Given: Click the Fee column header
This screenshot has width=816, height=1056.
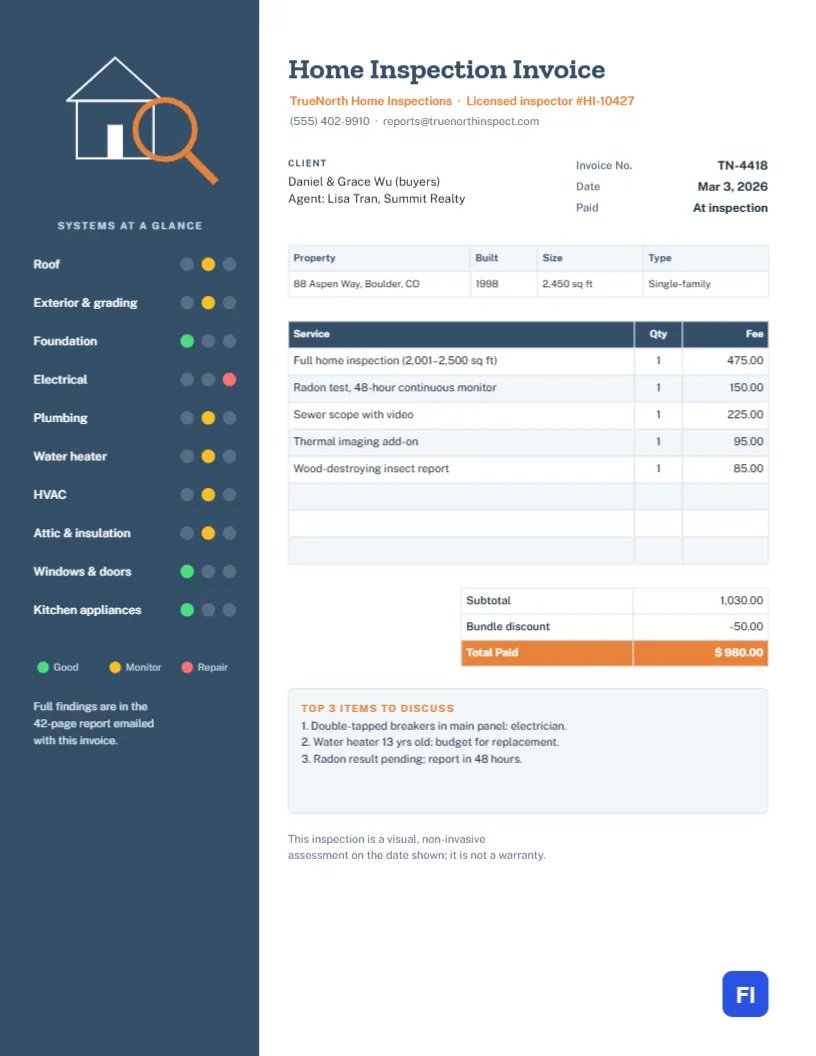Looking at the screenshot, I should (725, 334).
